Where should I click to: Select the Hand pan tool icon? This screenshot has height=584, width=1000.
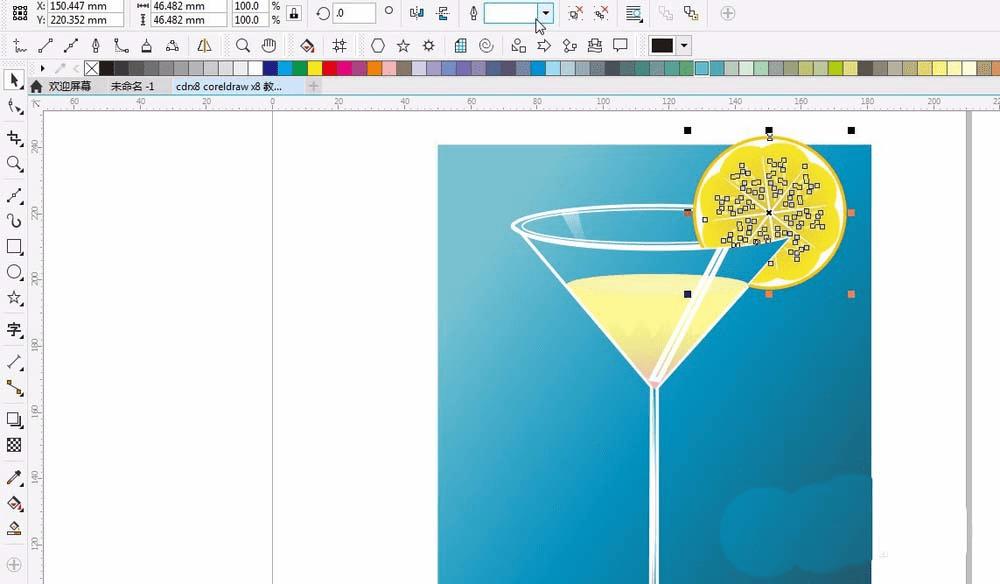click(x=268, y=45)
